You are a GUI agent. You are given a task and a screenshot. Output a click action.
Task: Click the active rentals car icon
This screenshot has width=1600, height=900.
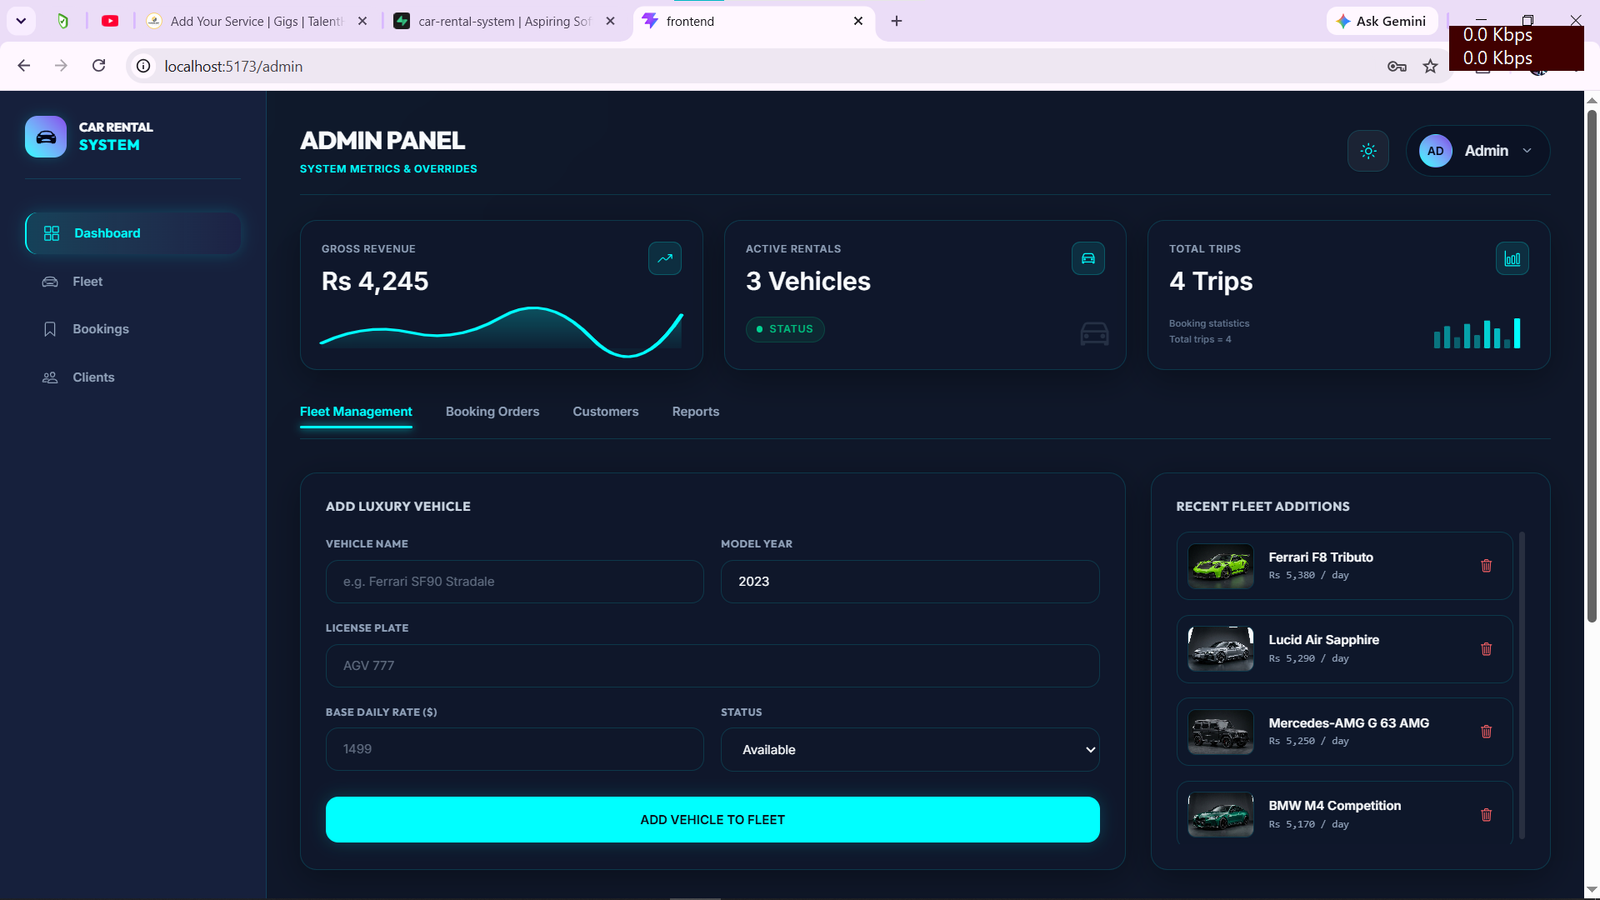pos(1088,258)
